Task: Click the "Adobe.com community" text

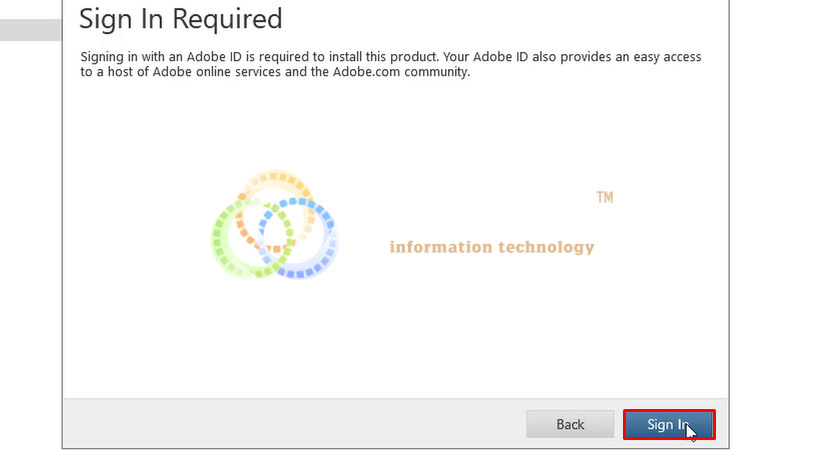Action: [x=401, y=72]
